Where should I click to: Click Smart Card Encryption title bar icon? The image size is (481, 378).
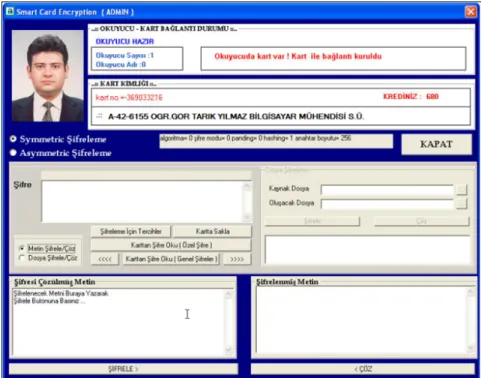(10, 12)
